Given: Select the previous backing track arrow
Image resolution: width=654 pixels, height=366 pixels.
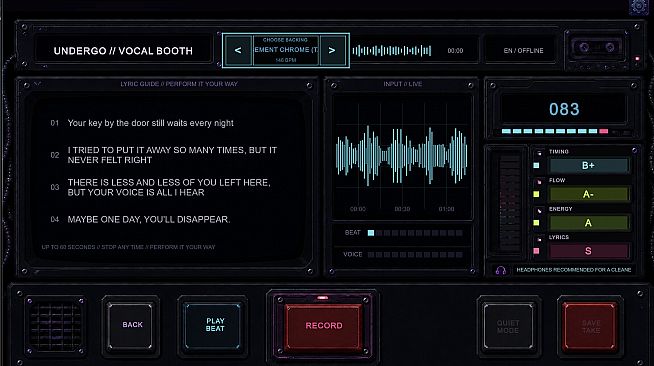Looking at the screenshot, I should [x=238, y=50].
